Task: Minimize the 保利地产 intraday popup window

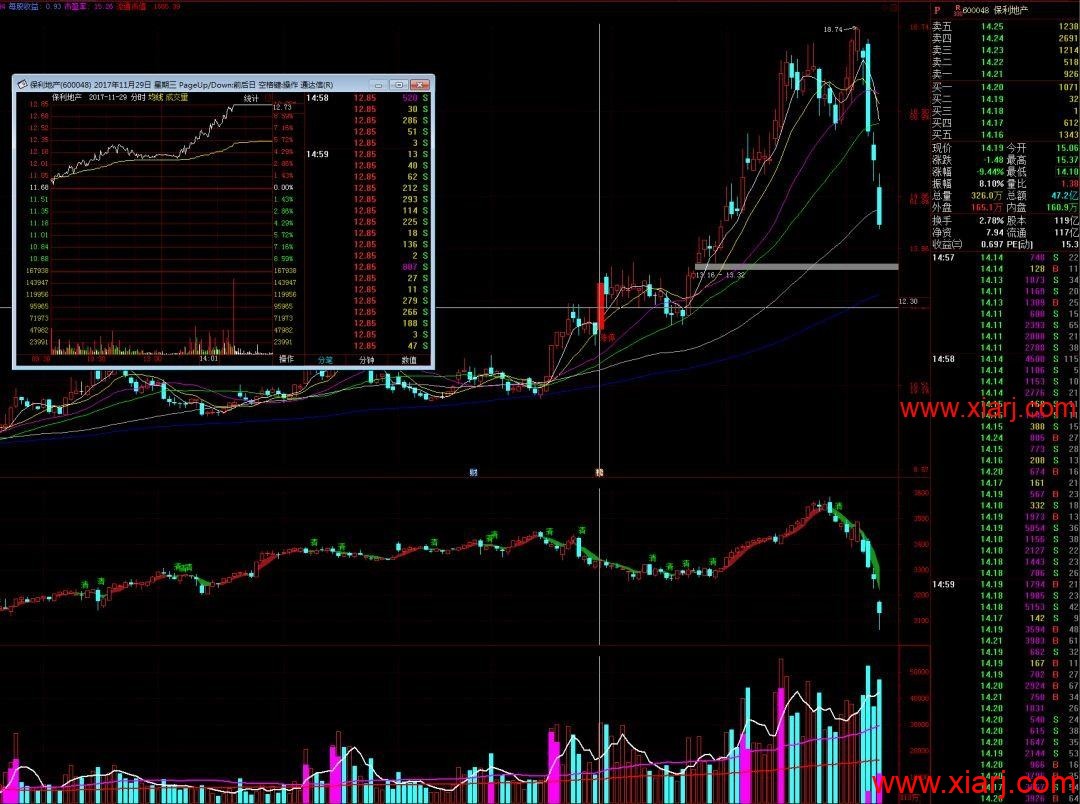Action: point(378,85)
